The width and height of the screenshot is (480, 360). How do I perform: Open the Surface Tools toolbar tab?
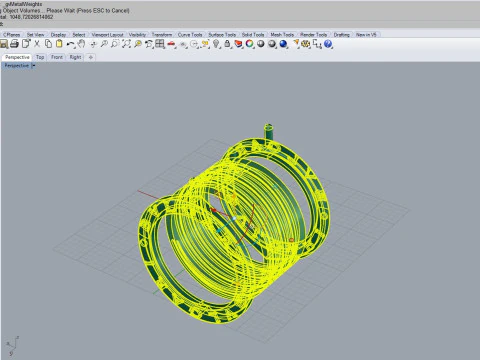222,35
